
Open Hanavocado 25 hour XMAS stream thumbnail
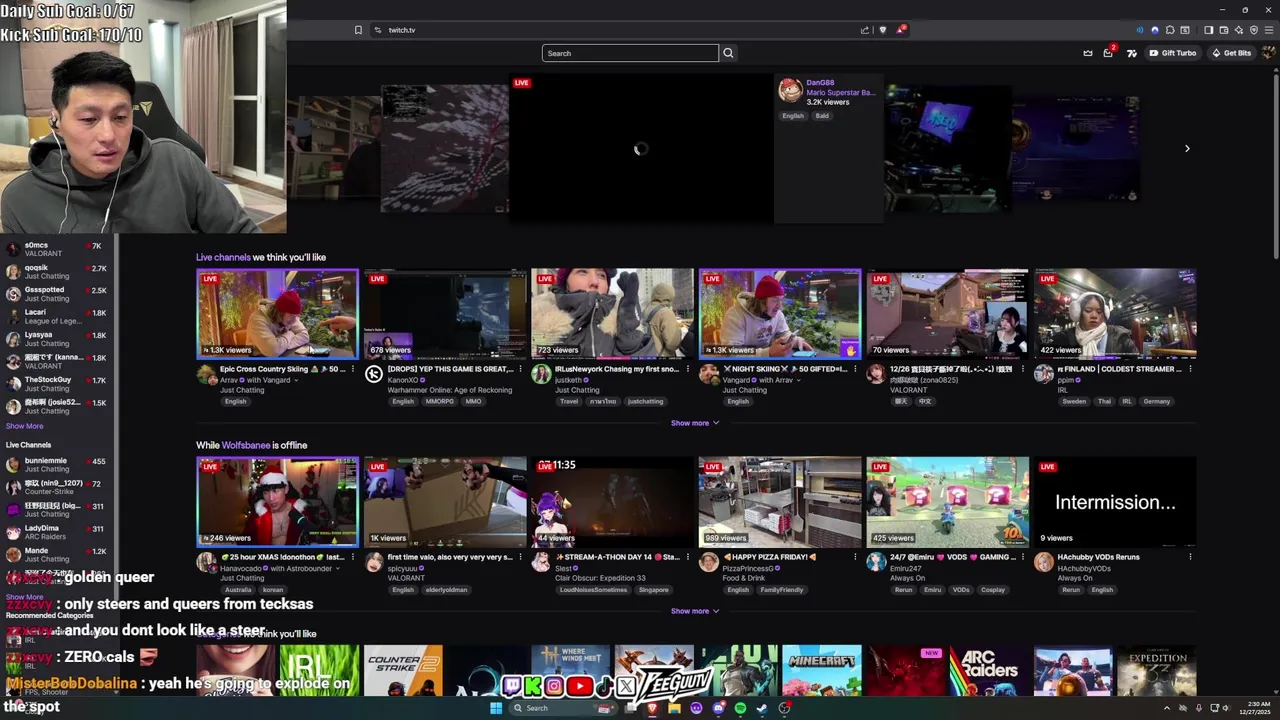pos(277,502)
